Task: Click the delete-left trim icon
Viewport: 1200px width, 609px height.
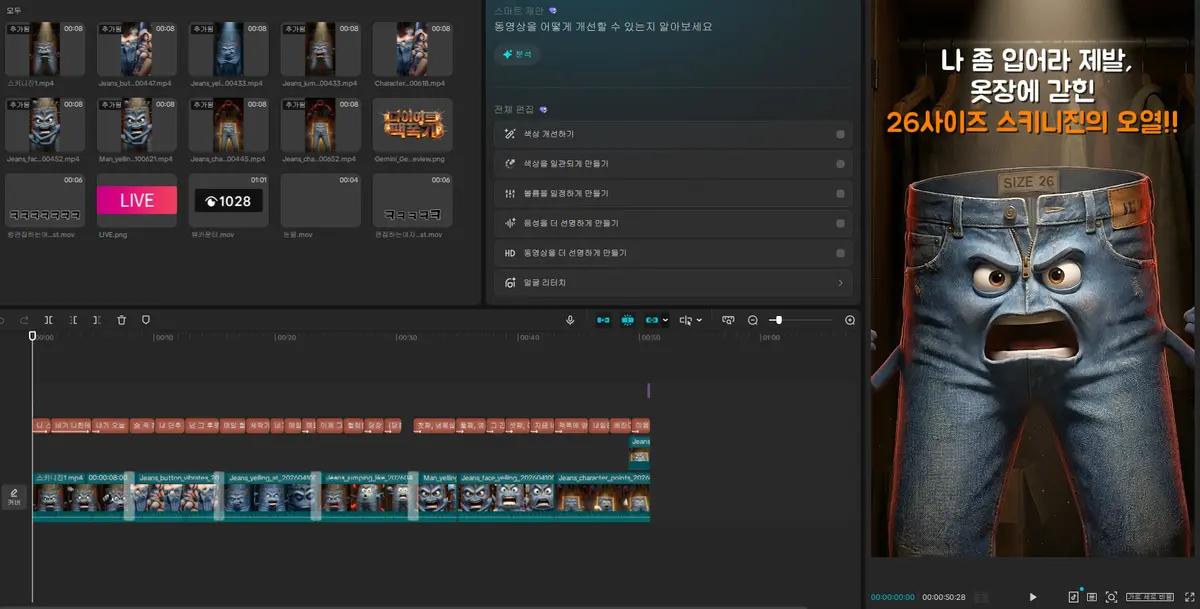Action: (74, 320)
